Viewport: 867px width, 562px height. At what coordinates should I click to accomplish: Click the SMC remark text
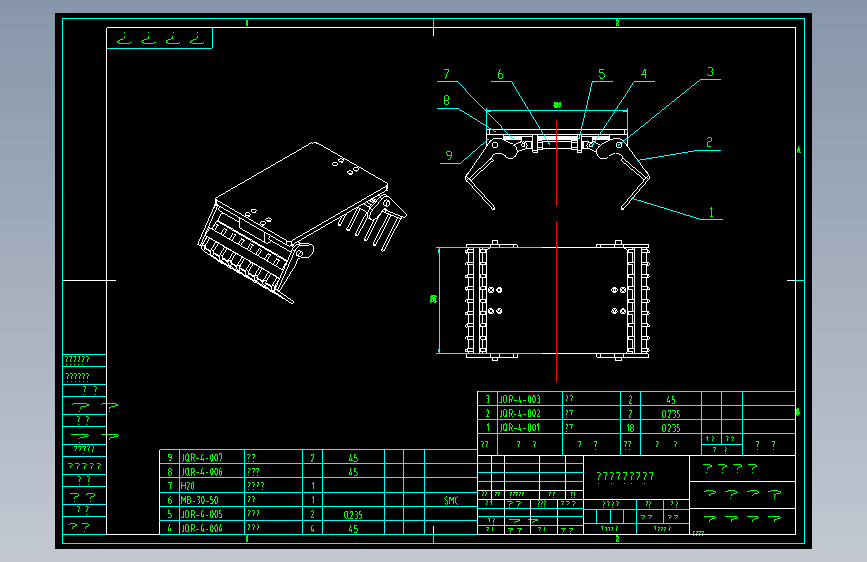coord(451,501)
